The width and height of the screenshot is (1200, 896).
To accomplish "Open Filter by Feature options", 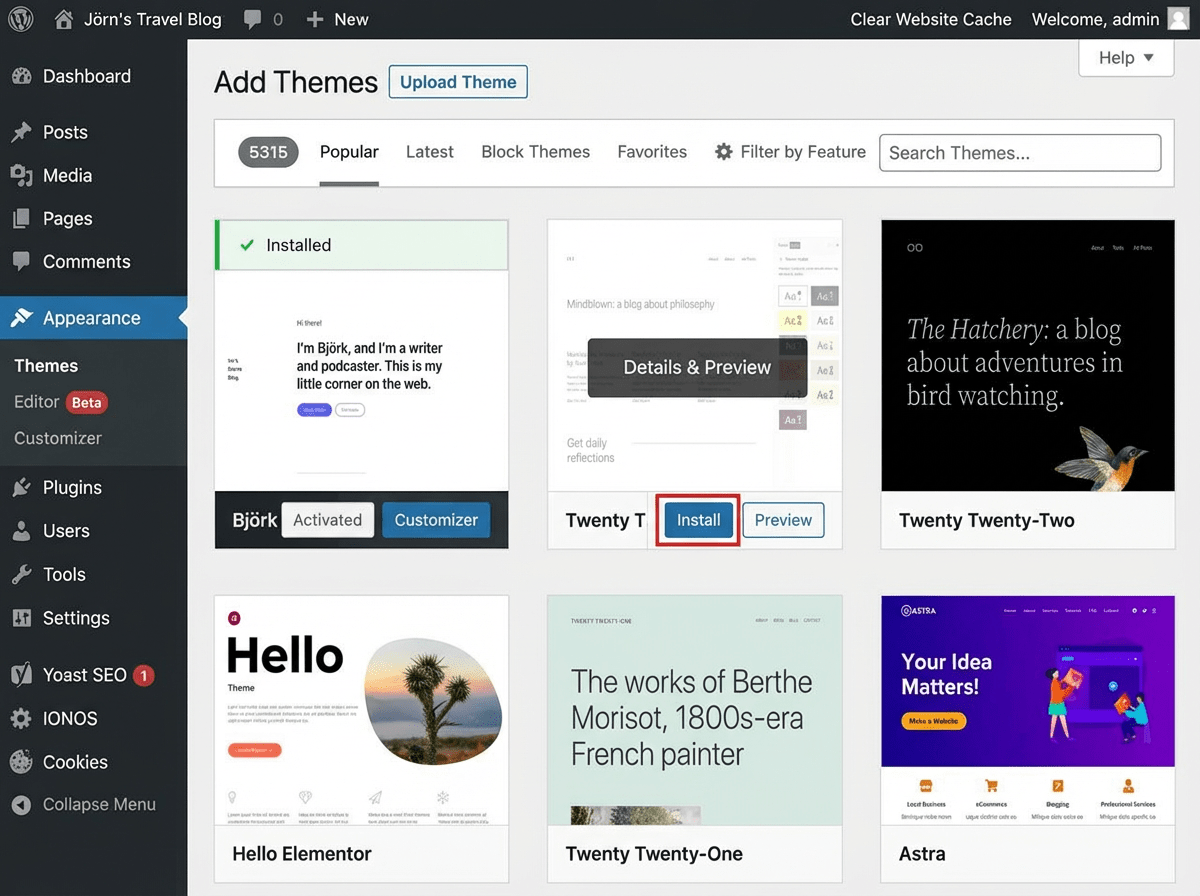I will [x=790, y=152].
